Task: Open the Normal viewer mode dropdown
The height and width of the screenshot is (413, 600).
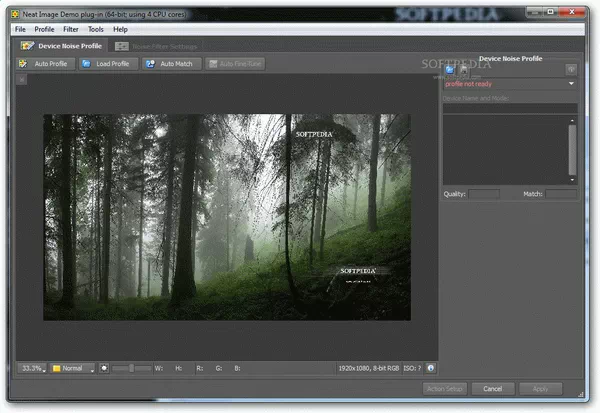Action: (73, 368)
